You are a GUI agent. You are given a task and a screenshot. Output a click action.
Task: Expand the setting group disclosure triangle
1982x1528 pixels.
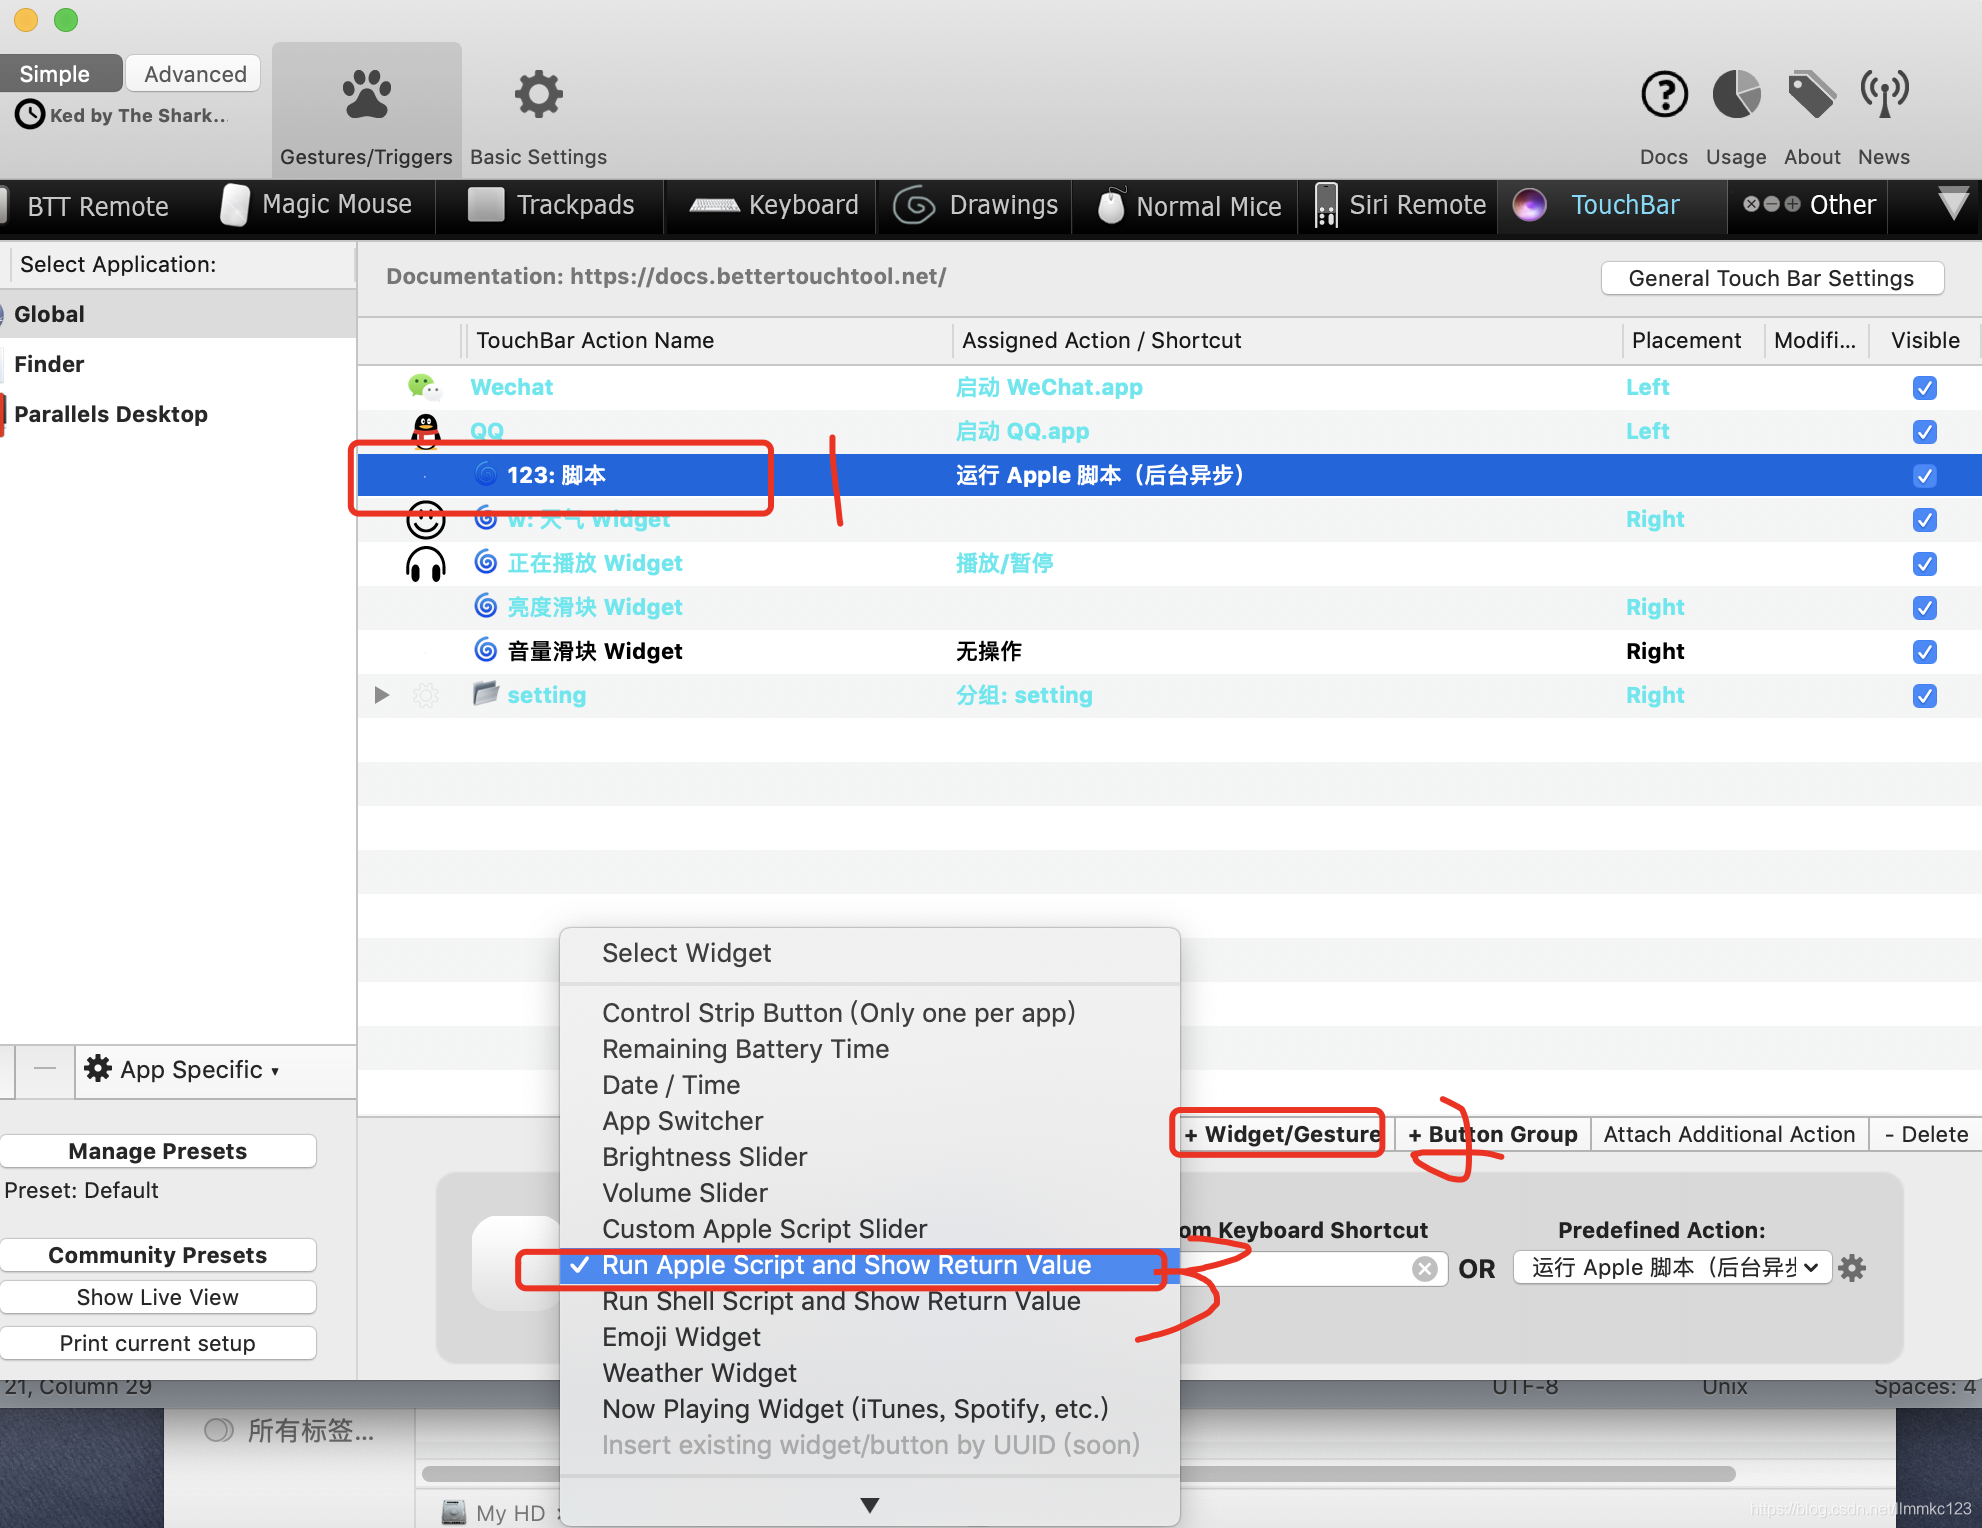click(x=381, y=694)
